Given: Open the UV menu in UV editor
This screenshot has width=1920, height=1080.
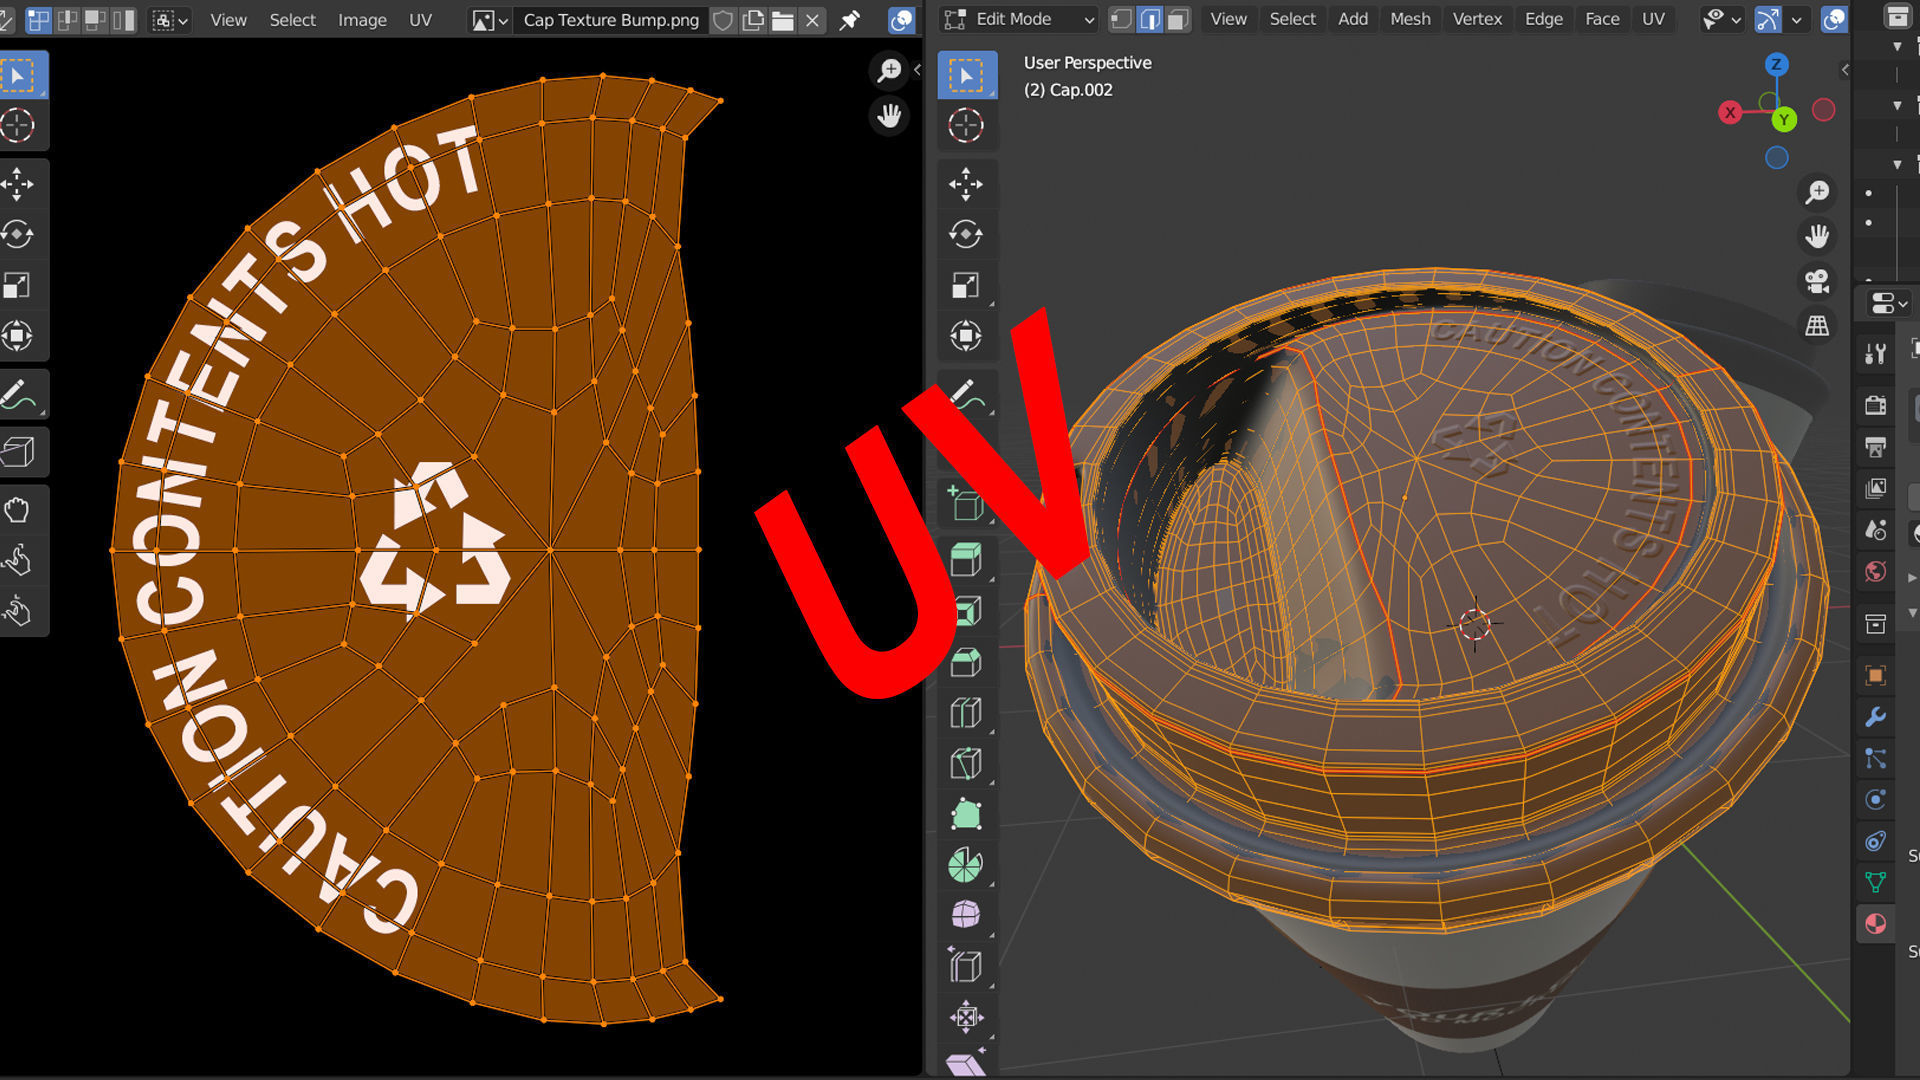Looking at the screenshot, I should 420,20.
